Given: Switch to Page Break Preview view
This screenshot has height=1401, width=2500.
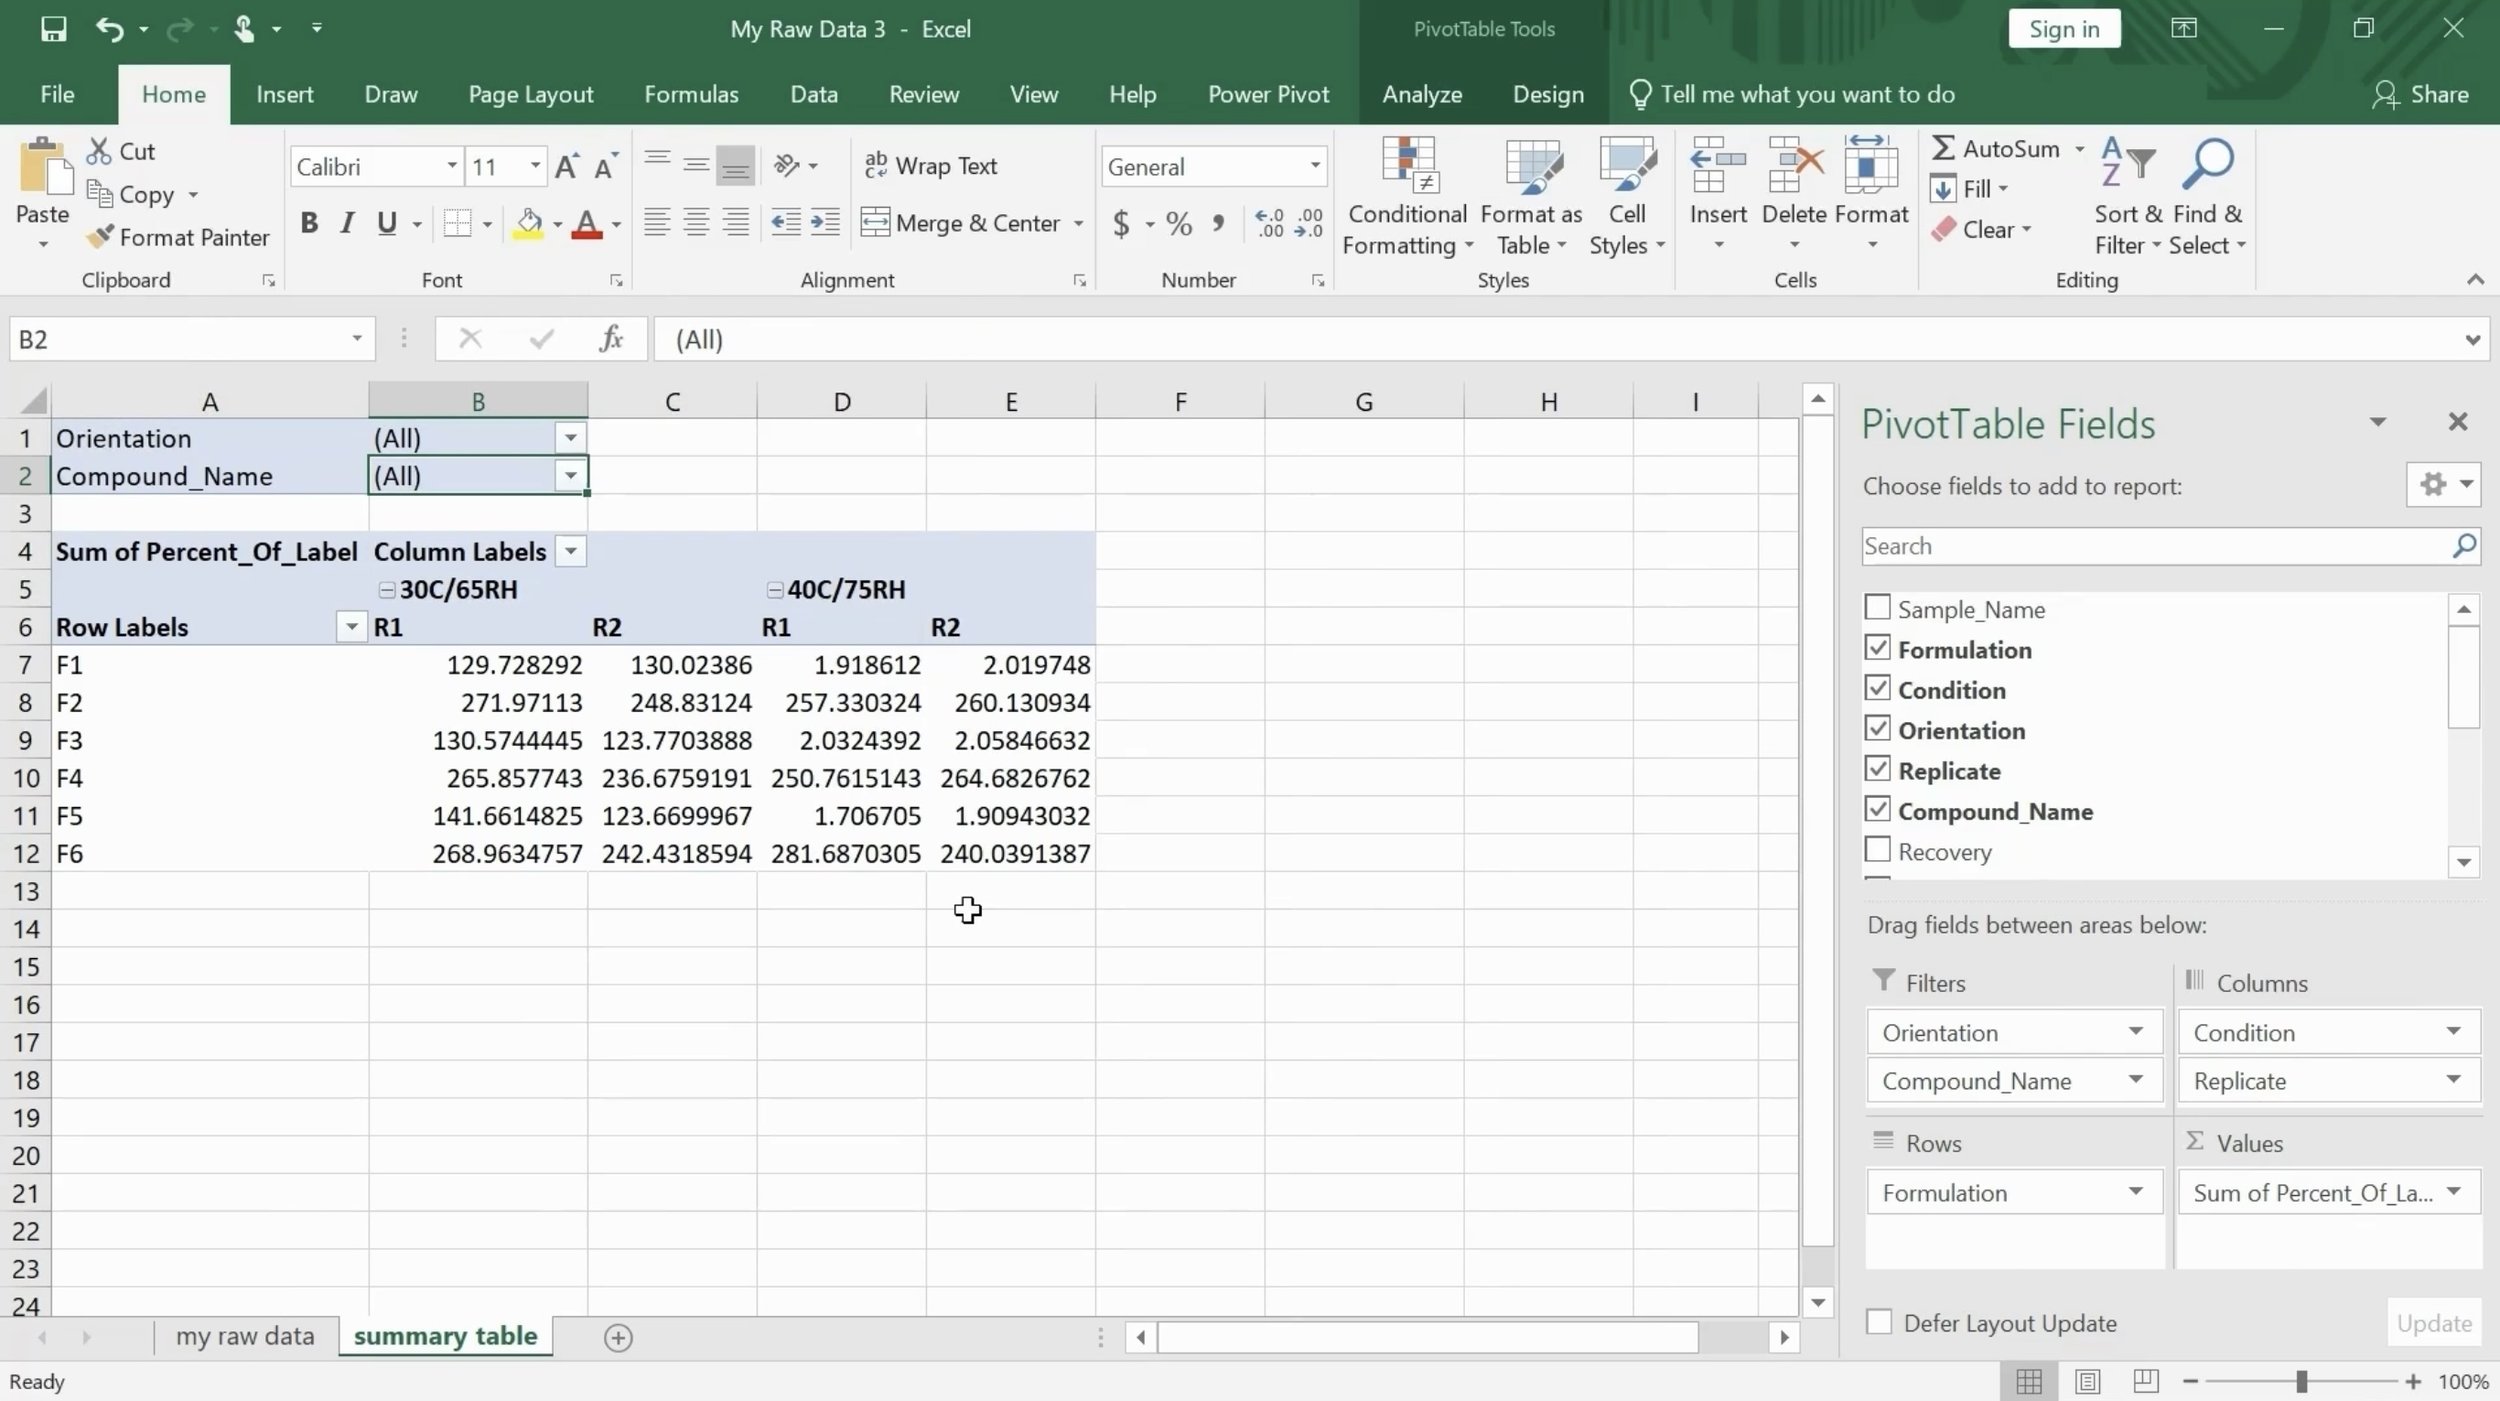Looking at the screenshot, I should (2145, 1381).
